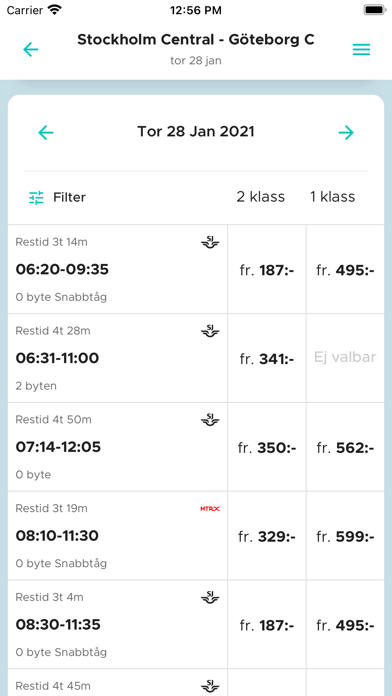Go to next day arrow
The width and height of the screenshot is (392, 696).
pyautogui.click(x=346, y=132)
